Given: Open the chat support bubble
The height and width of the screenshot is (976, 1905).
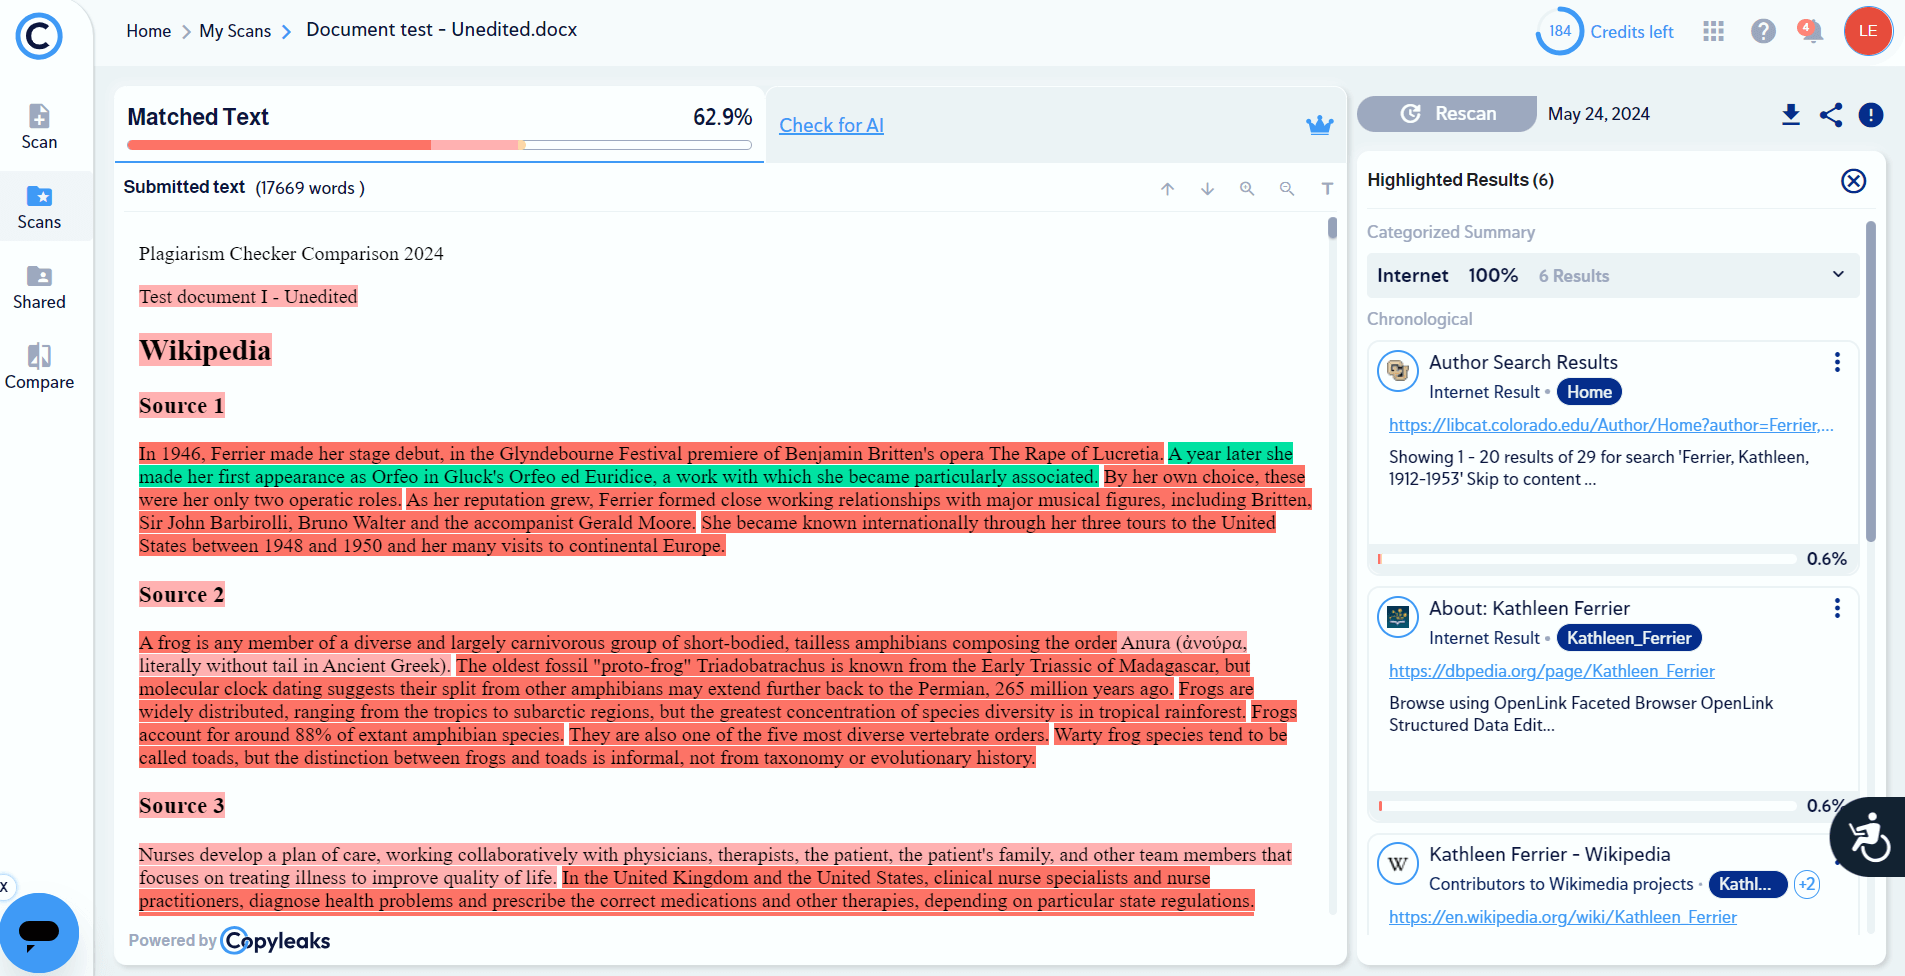Looking at the screenshot, I should [39, 932].
